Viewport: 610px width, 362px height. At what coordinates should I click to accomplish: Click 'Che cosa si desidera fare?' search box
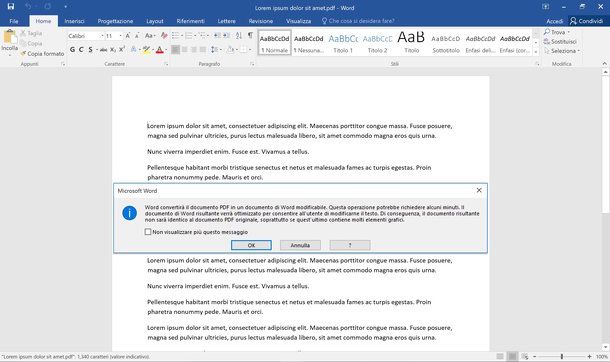point(358,21)
